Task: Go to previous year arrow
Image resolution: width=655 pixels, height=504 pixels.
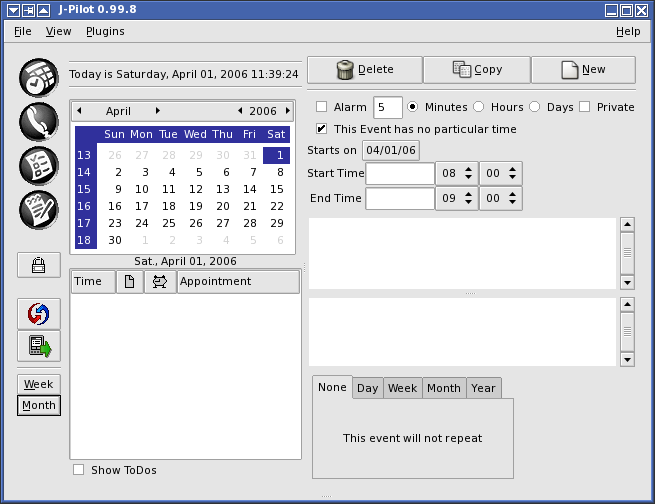Action: (240, 111)
